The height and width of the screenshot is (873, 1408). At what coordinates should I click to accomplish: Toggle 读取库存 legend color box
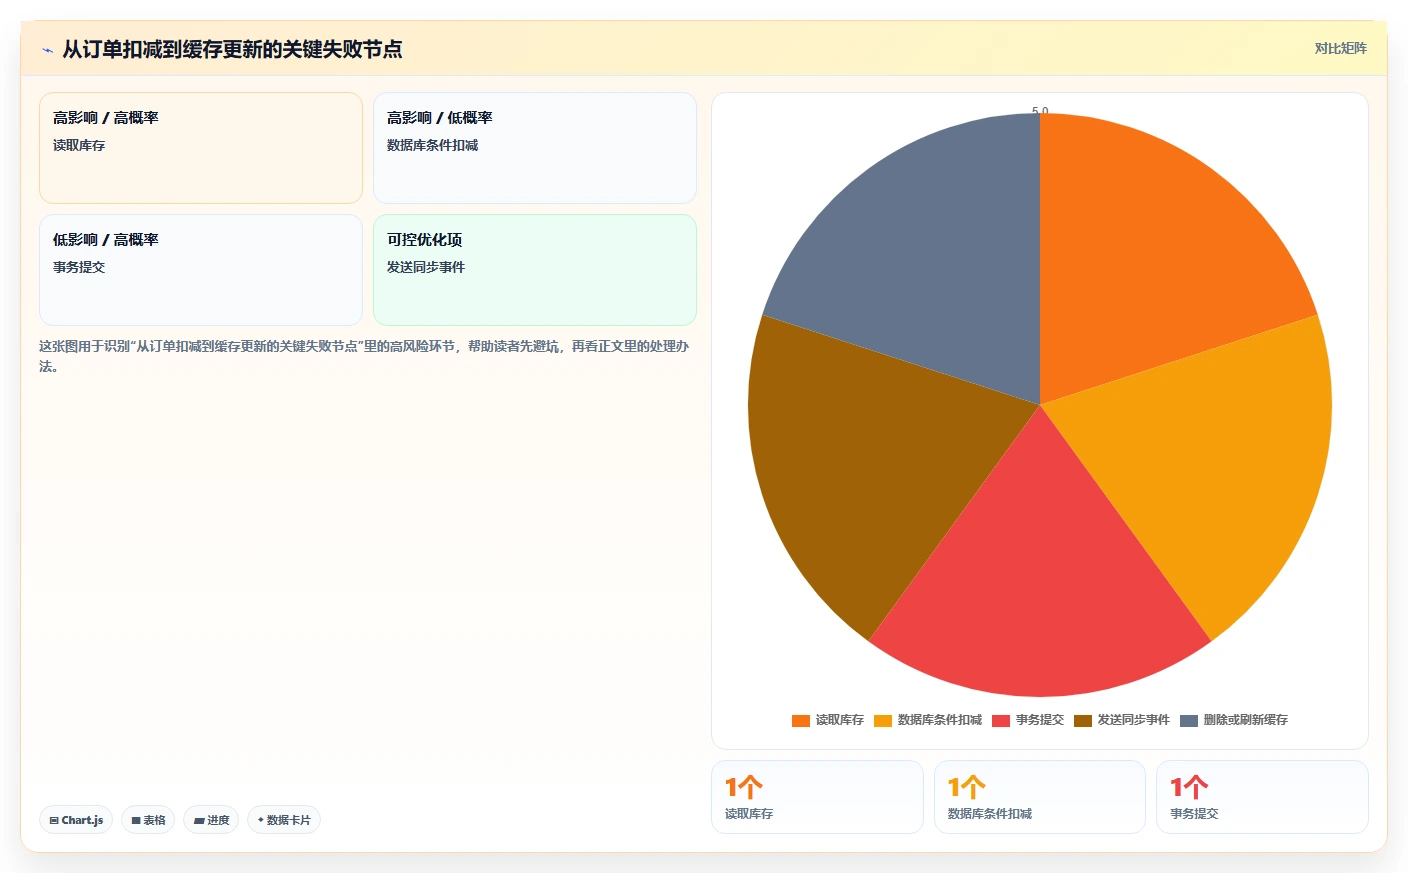[x=801, y=720]
